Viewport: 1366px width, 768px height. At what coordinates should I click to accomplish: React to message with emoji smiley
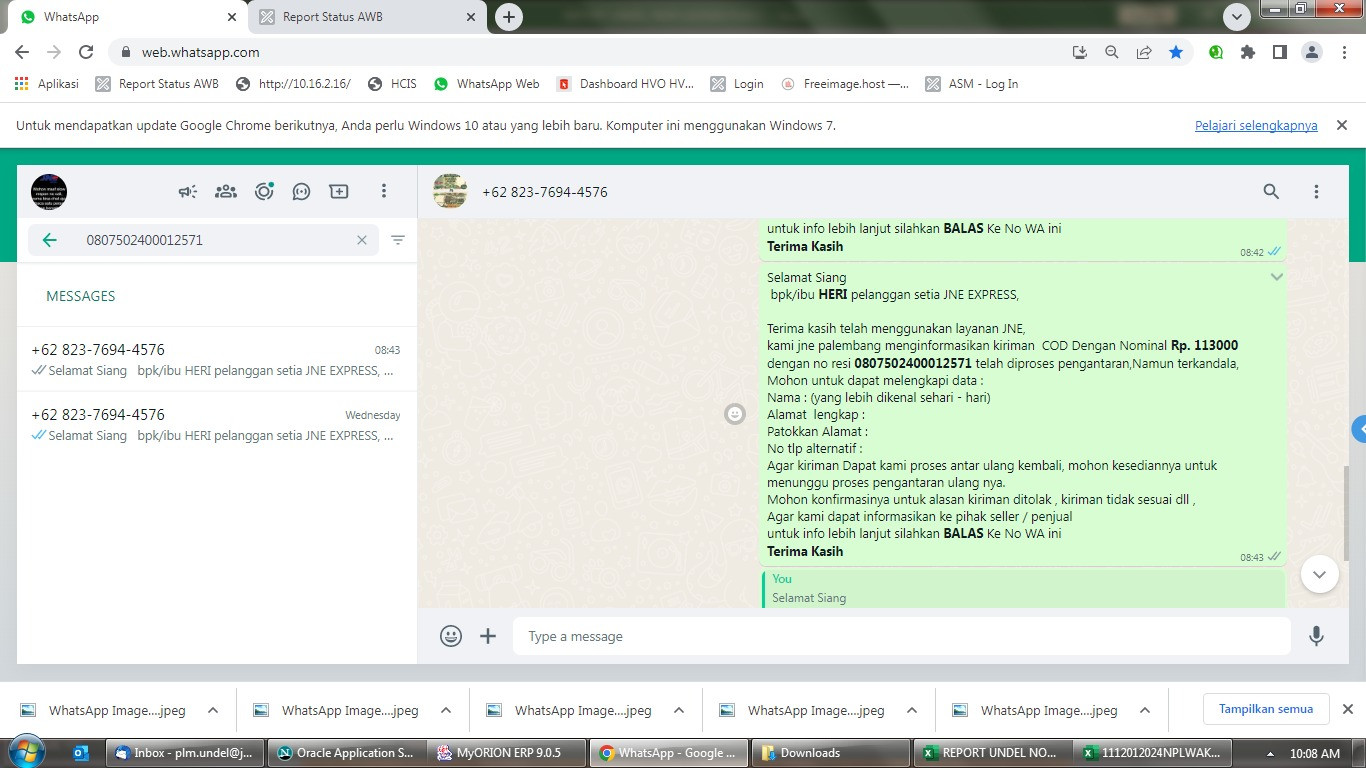click(x=735, y=414)
